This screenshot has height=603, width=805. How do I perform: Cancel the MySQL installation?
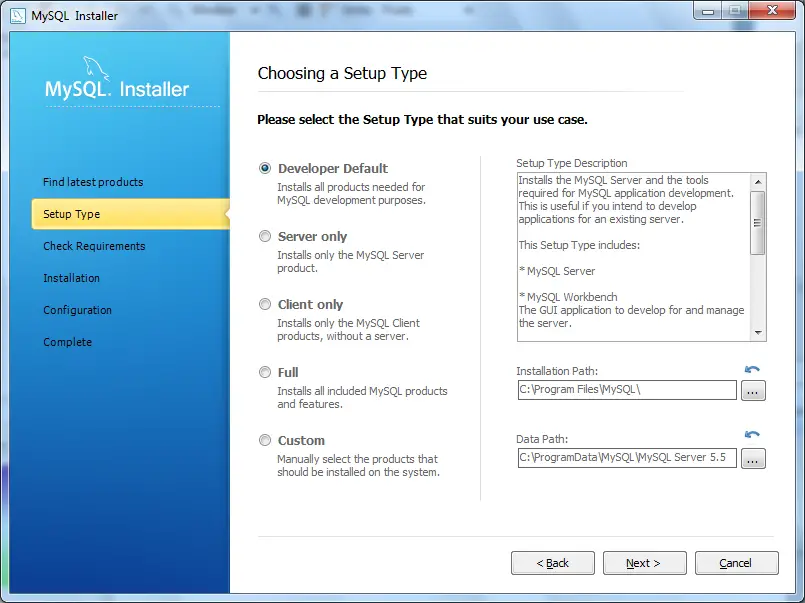(736, 563)
